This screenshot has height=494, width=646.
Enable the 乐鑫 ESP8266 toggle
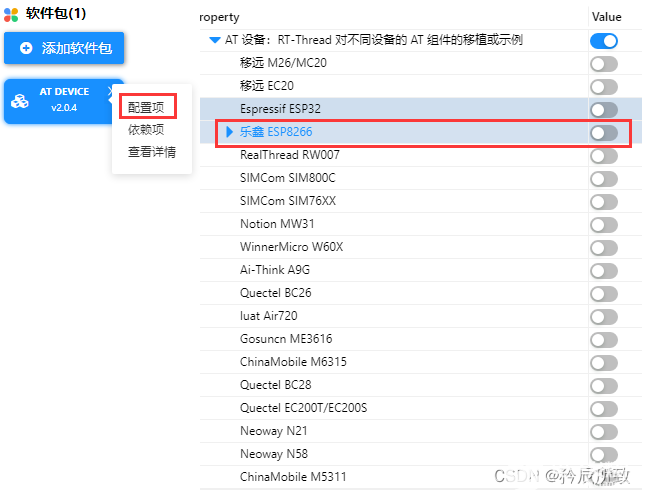pyautogui.click(x=604, y=133)
